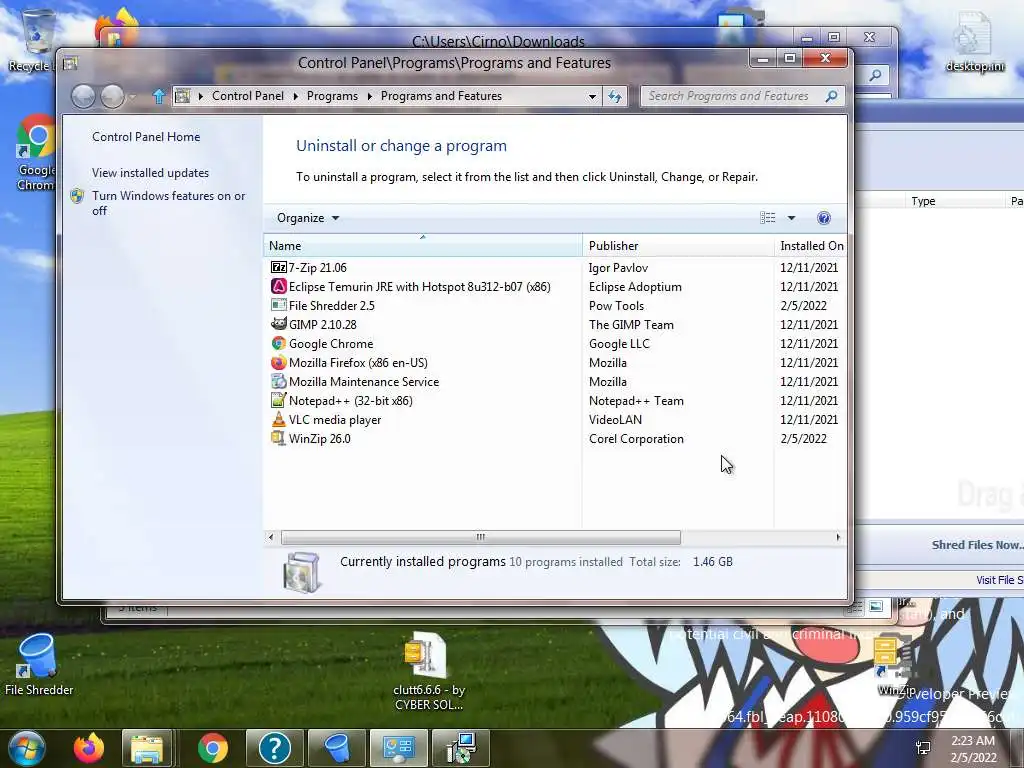The height and width of the screenshot is (768, 1024).
Task: Select the VideoLAN publisher cell
Action: pos(615,419)
